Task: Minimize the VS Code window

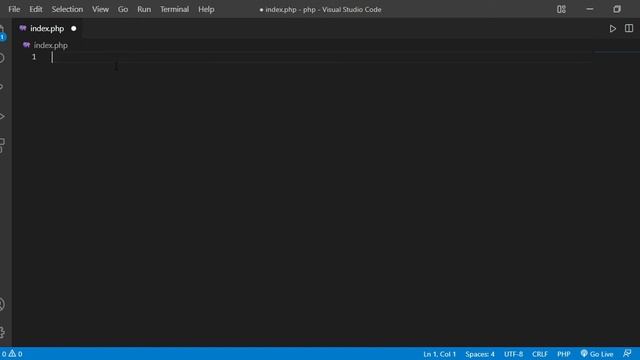Action: (589, 9)
